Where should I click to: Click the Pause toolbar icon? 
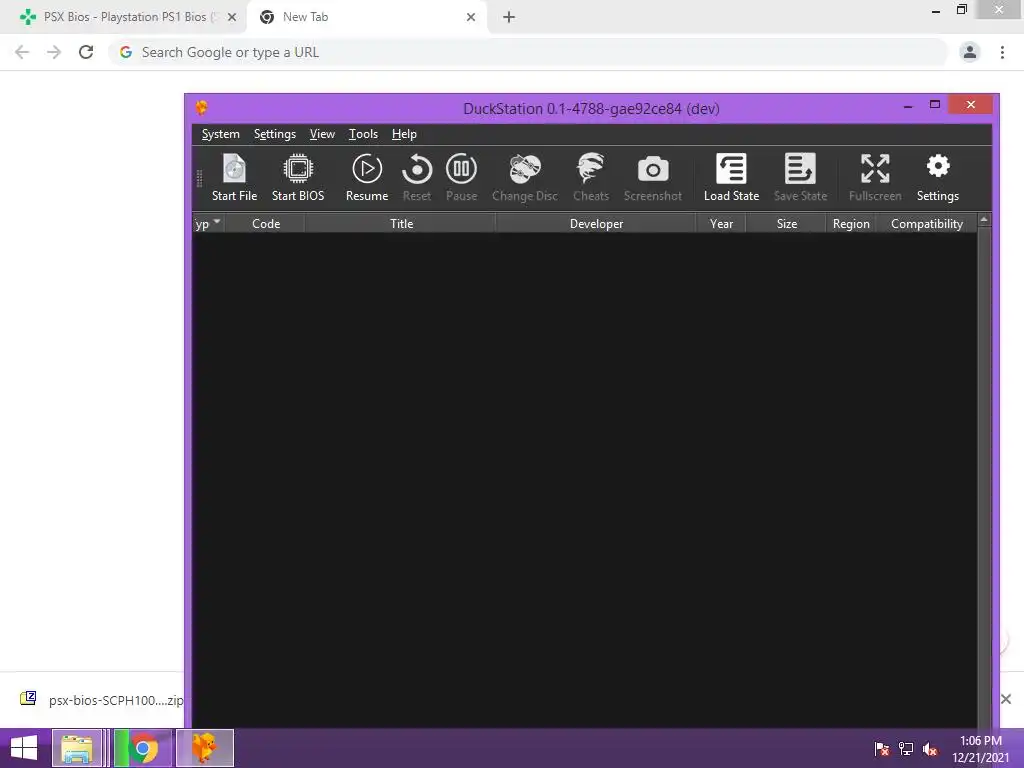point(461,177)
